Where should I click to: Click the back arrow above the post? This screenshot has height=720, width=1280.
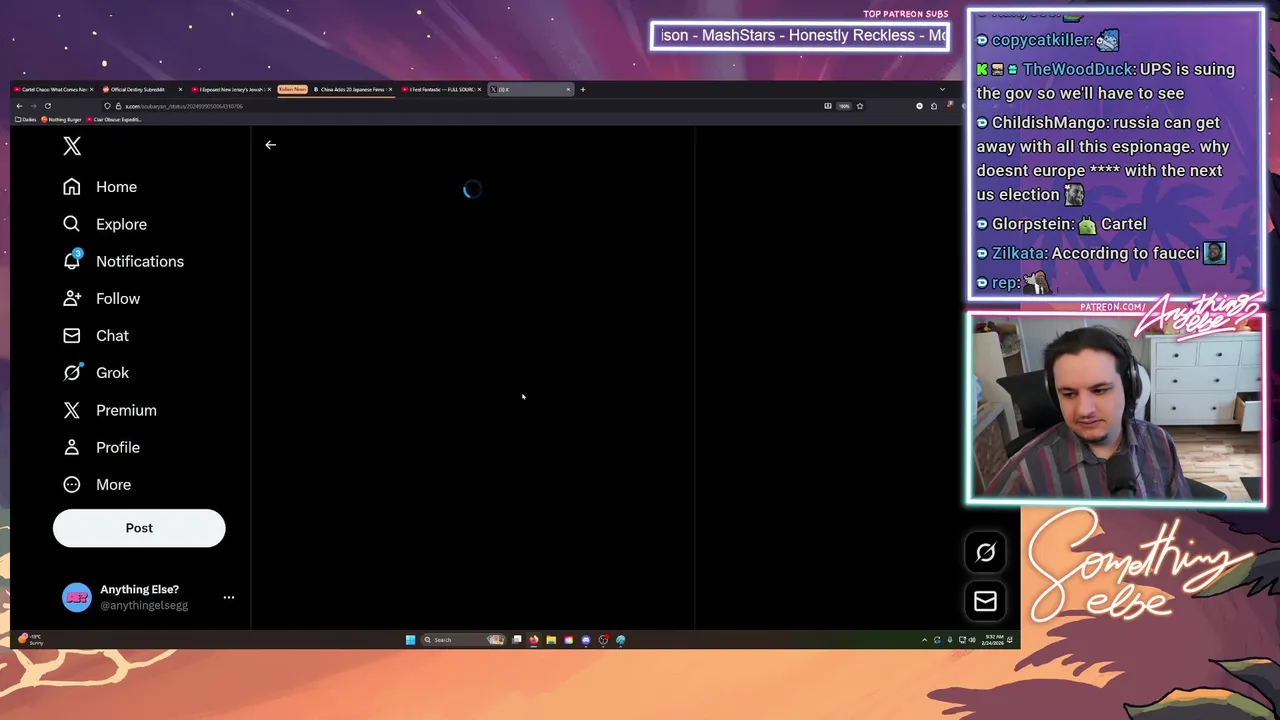pyautogui.click(x=270, y=145)
